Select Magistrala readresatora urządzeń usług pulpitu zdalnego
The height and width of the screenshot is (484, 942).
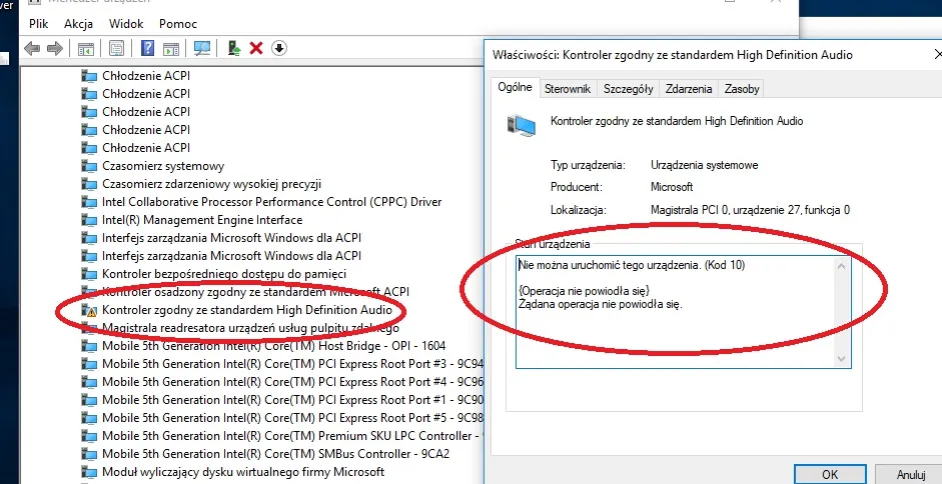pos(251,328)
